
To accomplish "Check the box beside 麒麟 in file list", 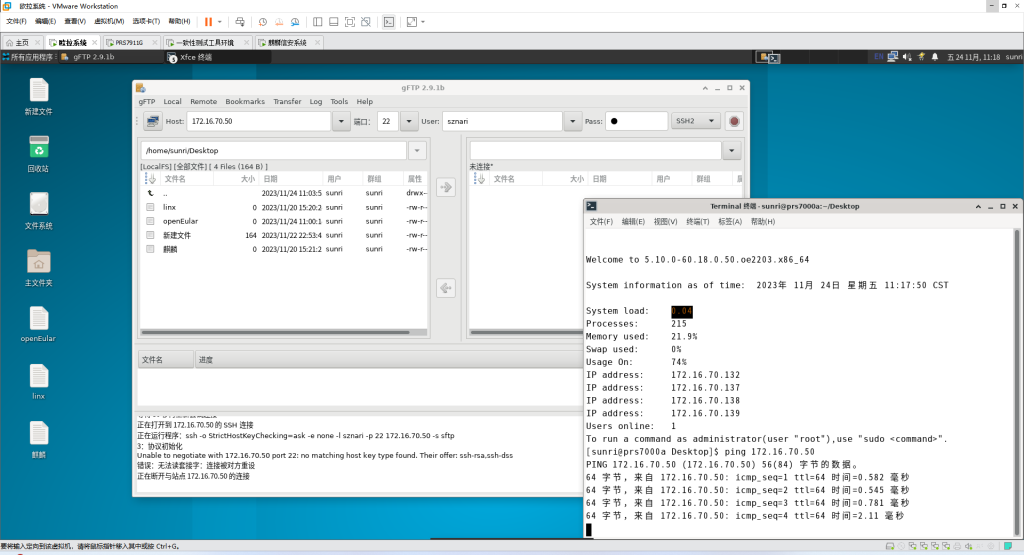I will pos(151,249).
